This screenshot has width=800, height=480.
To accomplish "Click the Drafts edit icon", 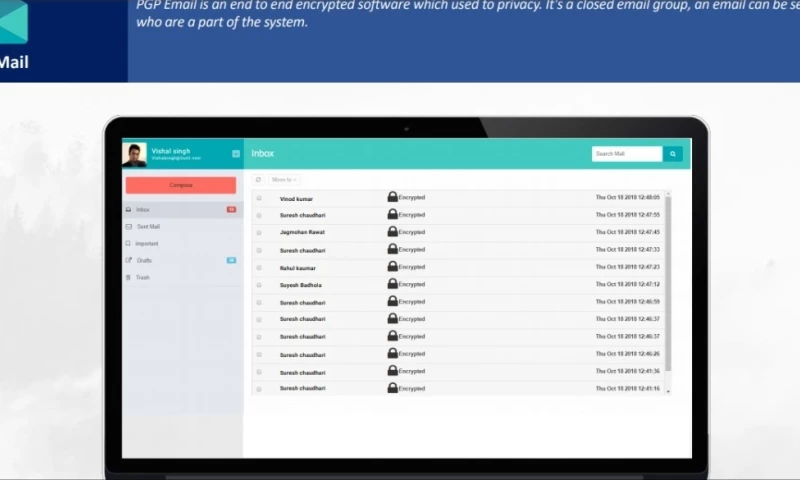I will [129, 260].
